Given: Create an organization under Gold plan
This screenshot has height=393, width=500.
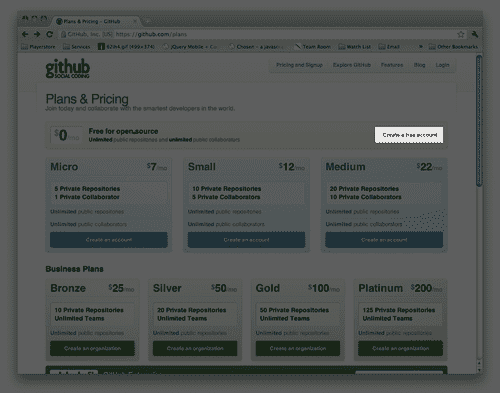Looking at the screenshot, I should coord(298,348).
